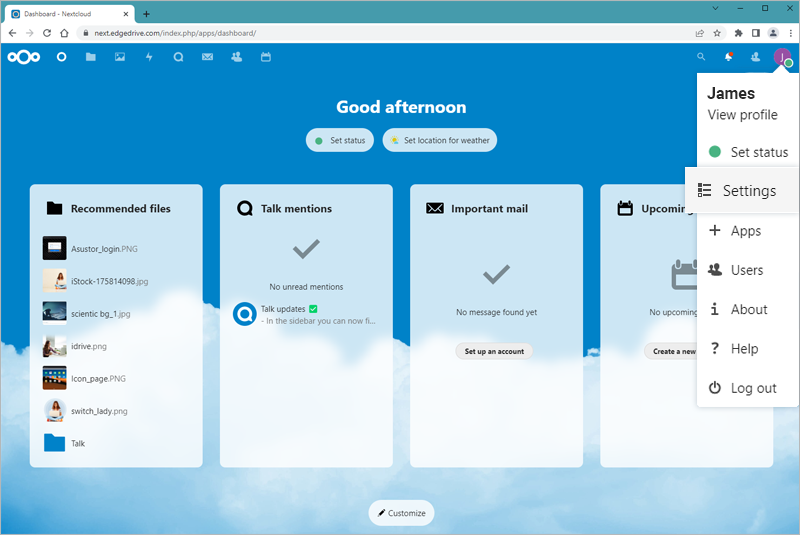The image size is (800, 535).
Task: Open tab search dropdown arrow
Action: (x=715, y=8)
